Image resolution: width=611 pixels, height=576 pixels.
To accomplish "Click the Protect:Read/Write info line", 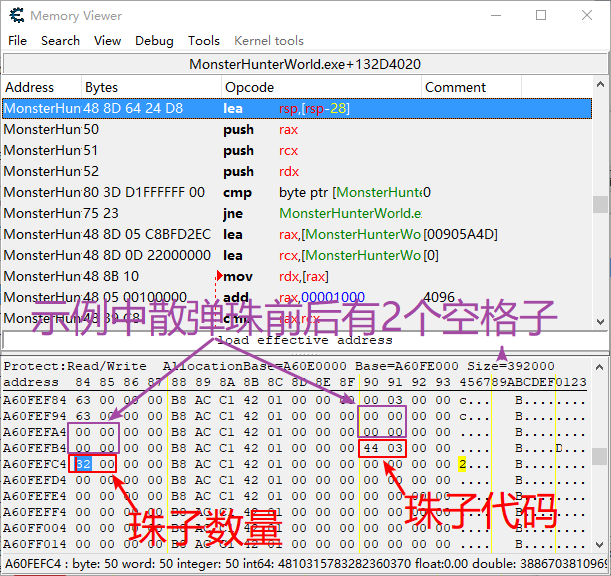I will [279, 366].
